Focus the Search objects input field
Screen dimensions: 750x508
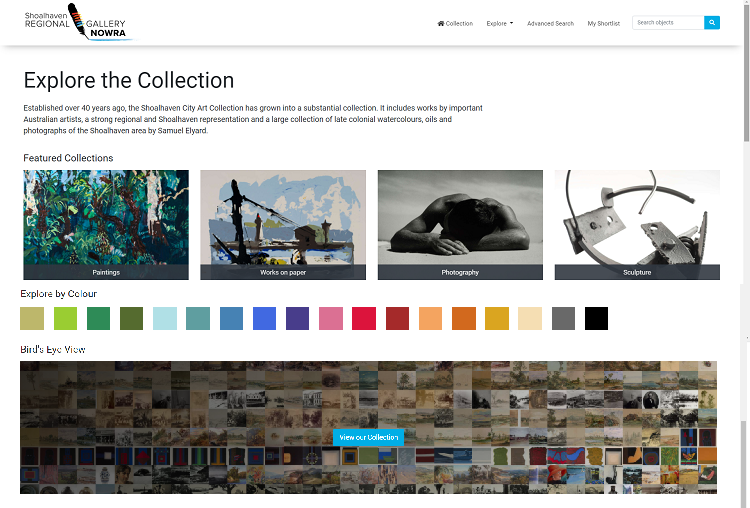tap(668, 22)
